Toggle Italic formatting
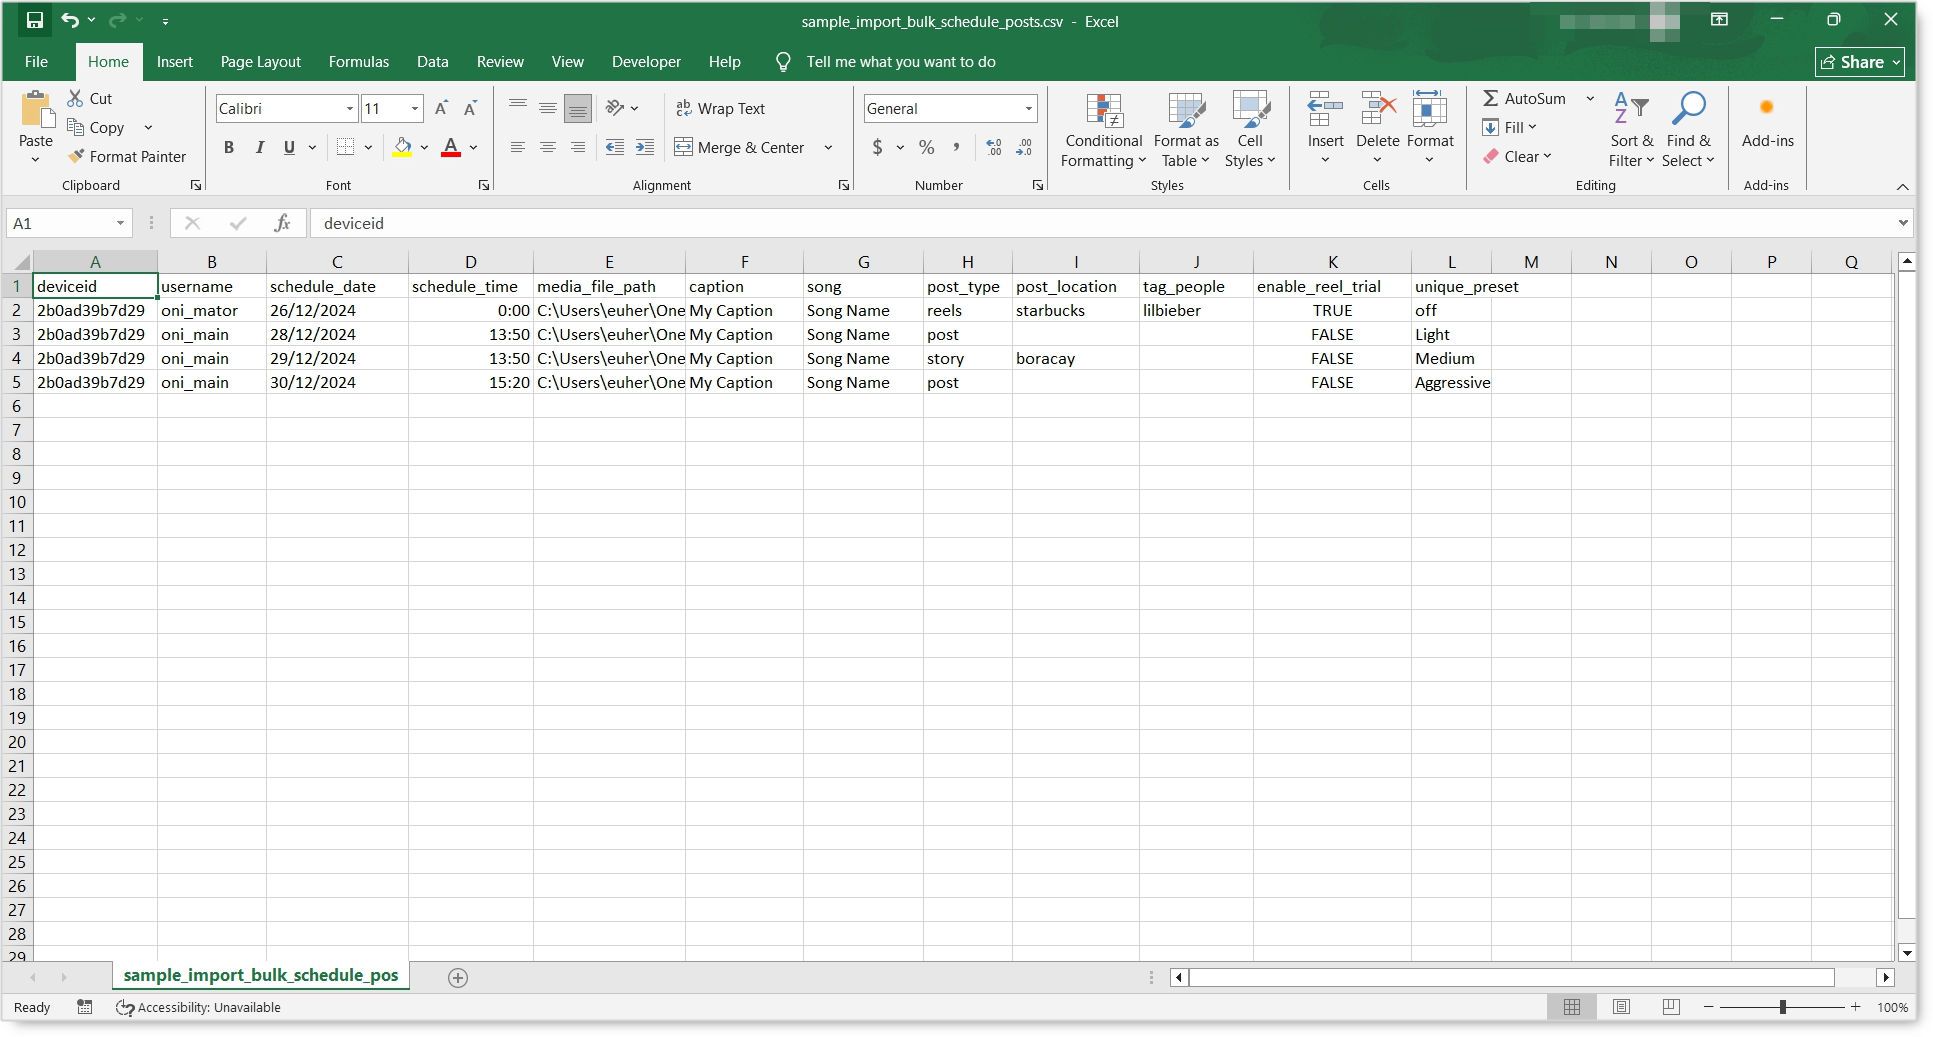This screenshot has width=1933, height=1037. pyautogui.click(x=260, y=147)
